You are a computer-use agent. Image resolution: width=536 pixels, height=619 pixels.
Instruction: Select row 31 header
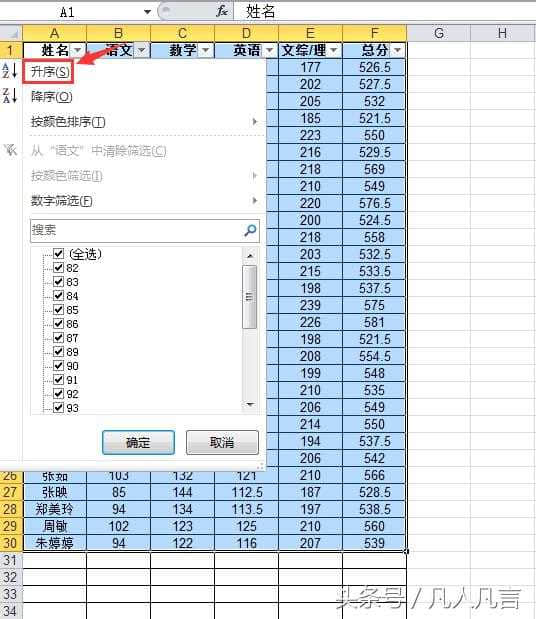point(11,560)
